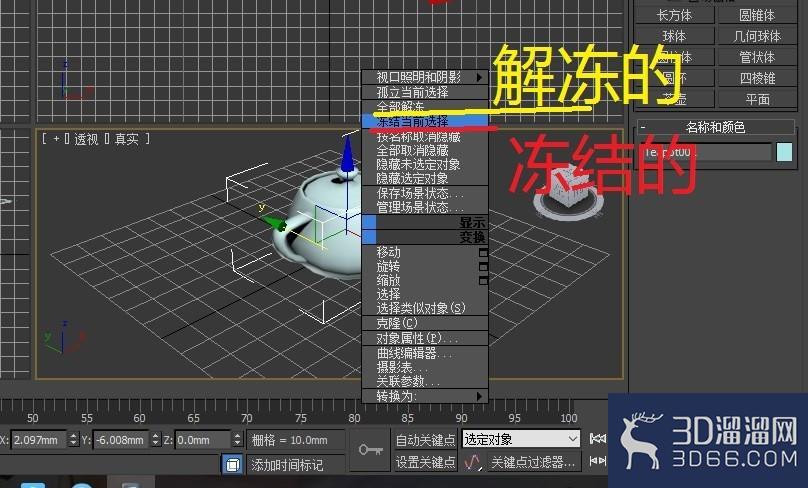Click X coordinate spinner arrows

73,439
